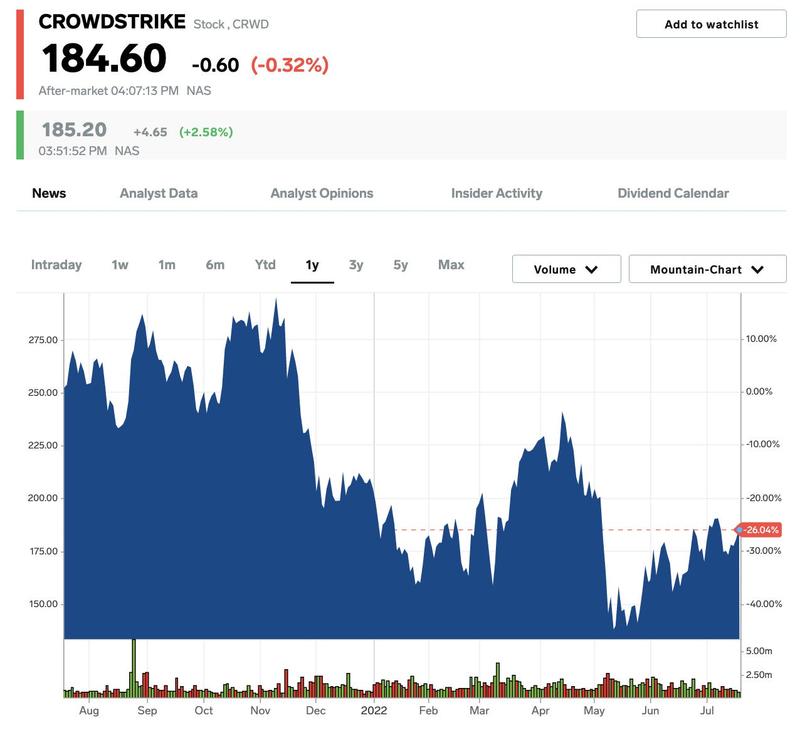
Task: Select the 1w chart range
Action: pos(120,265)
